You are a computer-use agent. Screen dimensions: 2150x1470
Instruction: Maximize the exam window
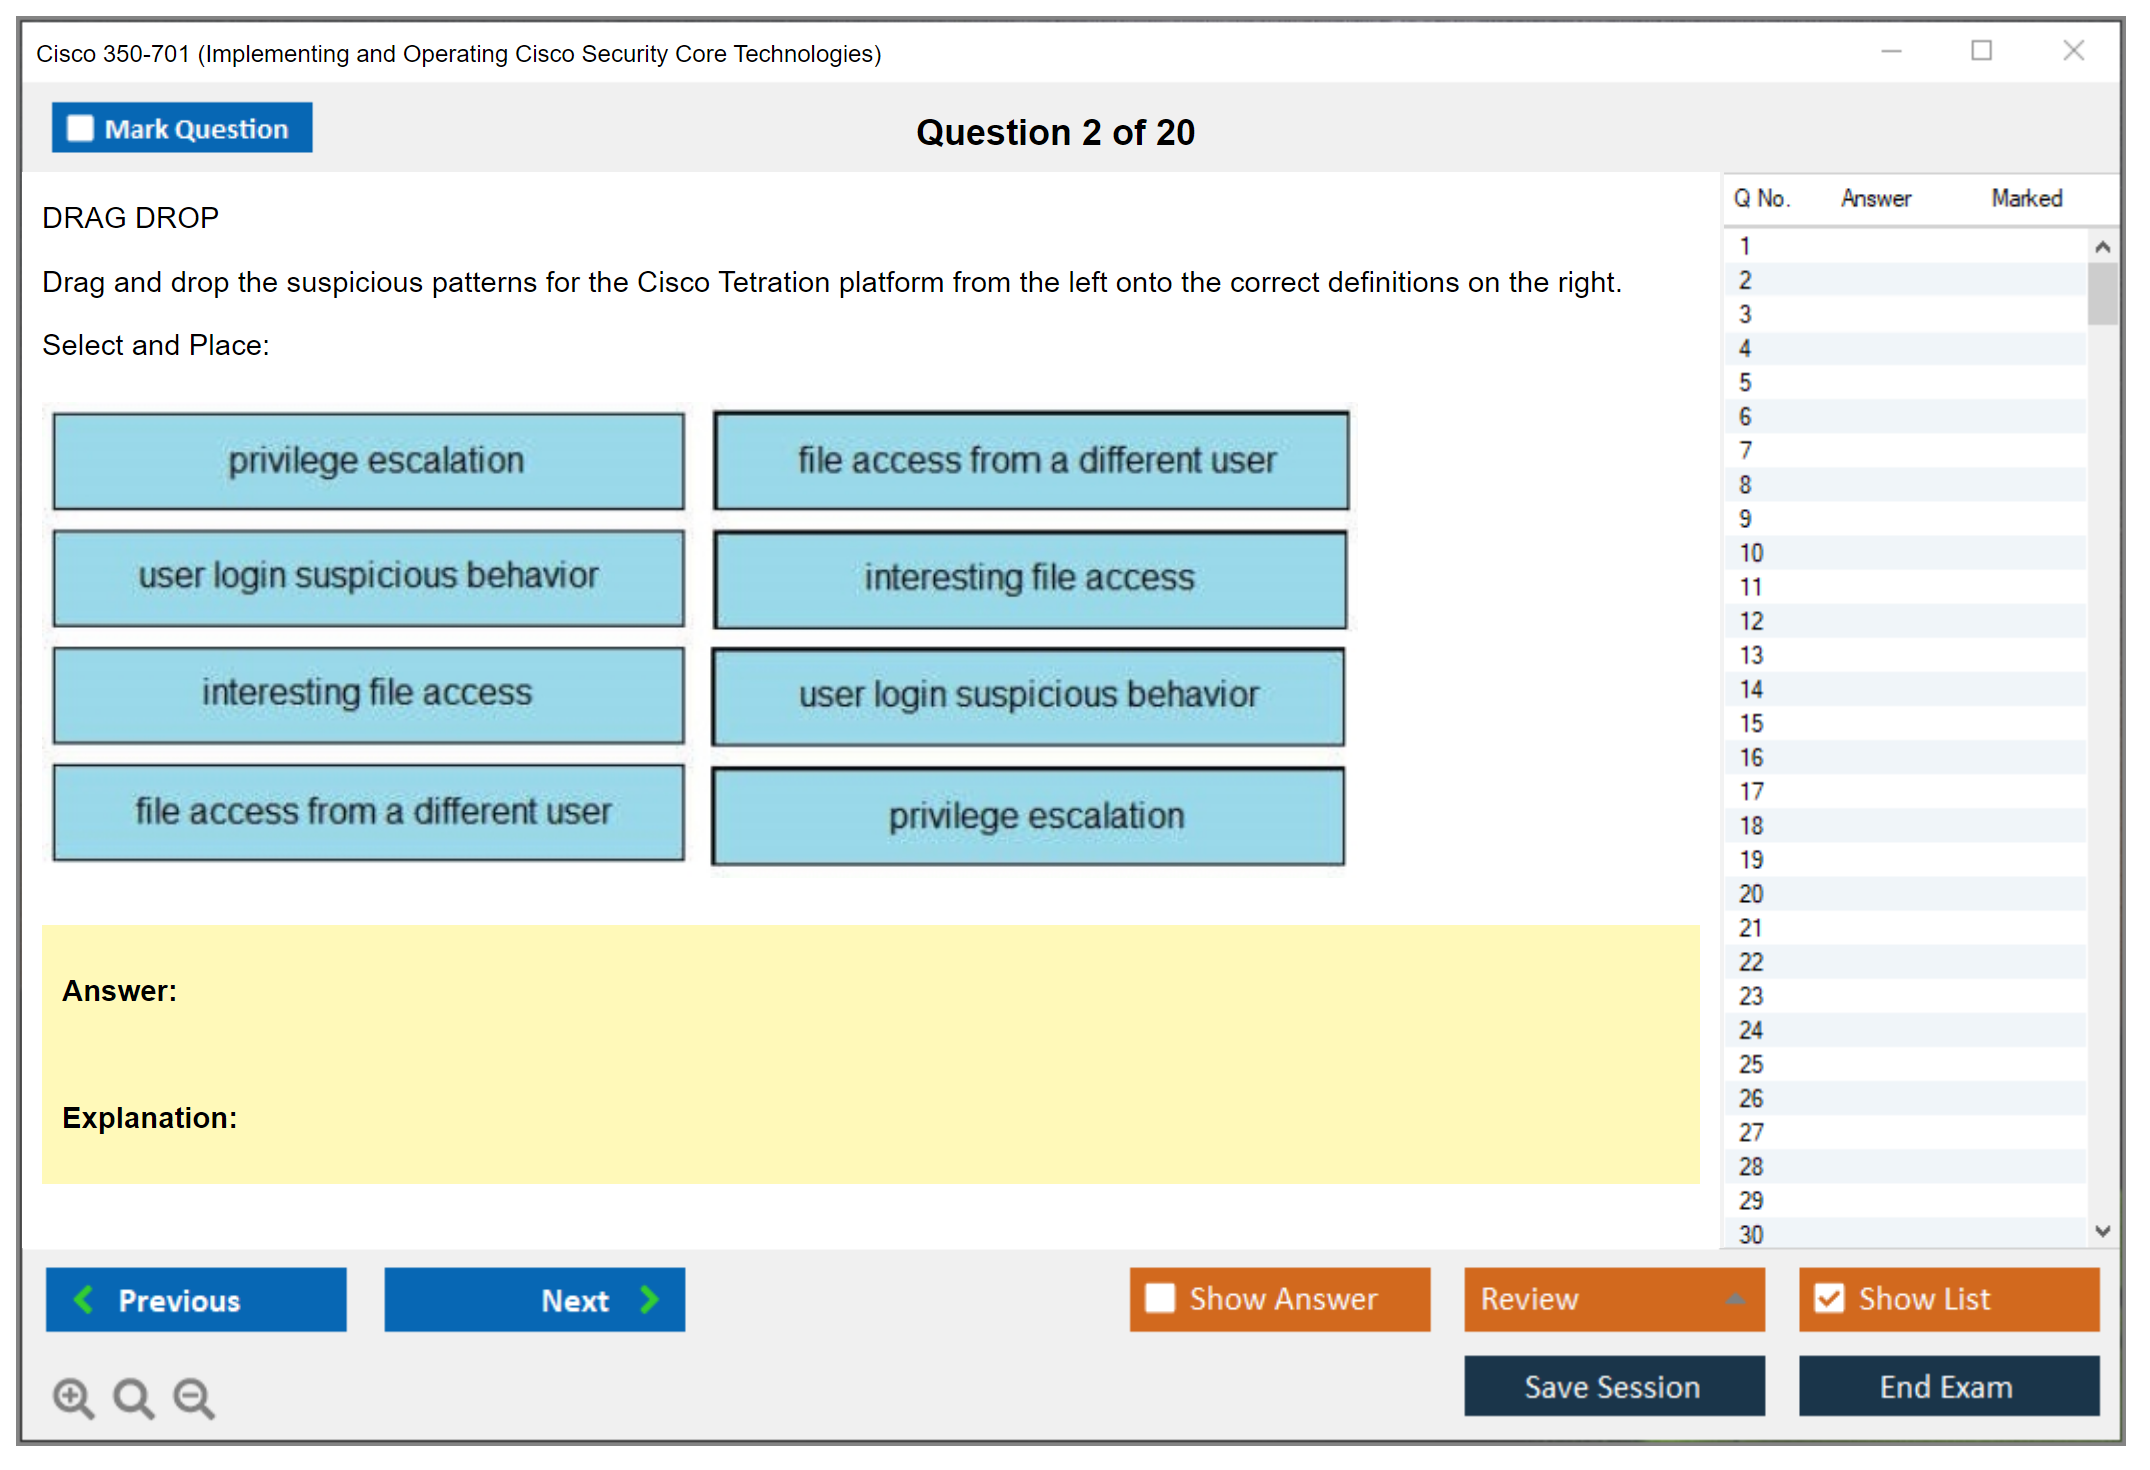1981,51
